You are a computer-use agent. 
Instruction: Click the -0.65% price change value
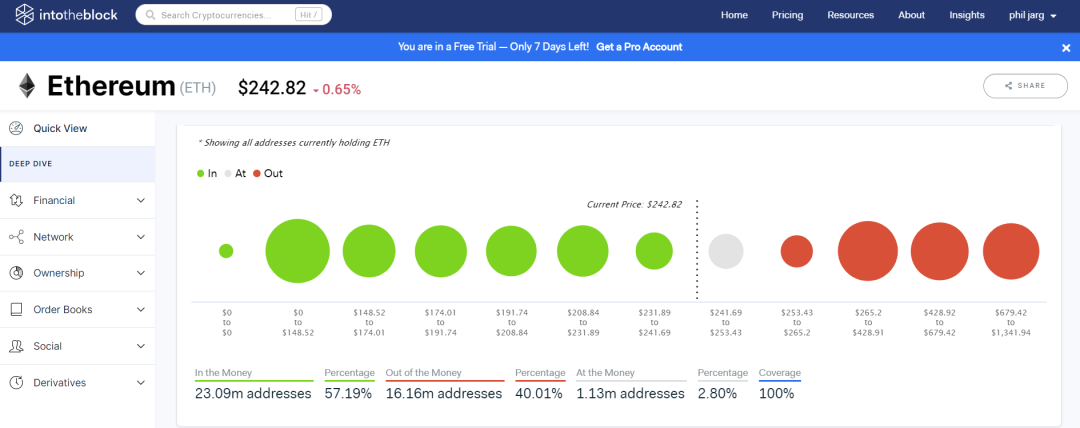click(x=342, y=90)
